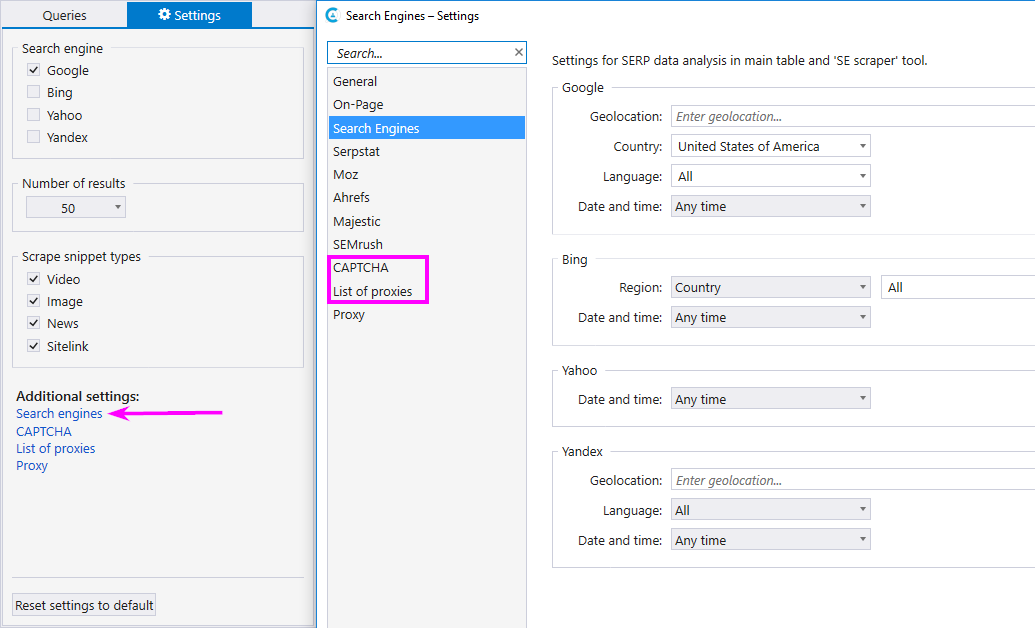Image resolution: width=1035 pixels, height=628 pixels.
Task: Enable the Yandex search engine checkbox
Action: click(34, 137)
